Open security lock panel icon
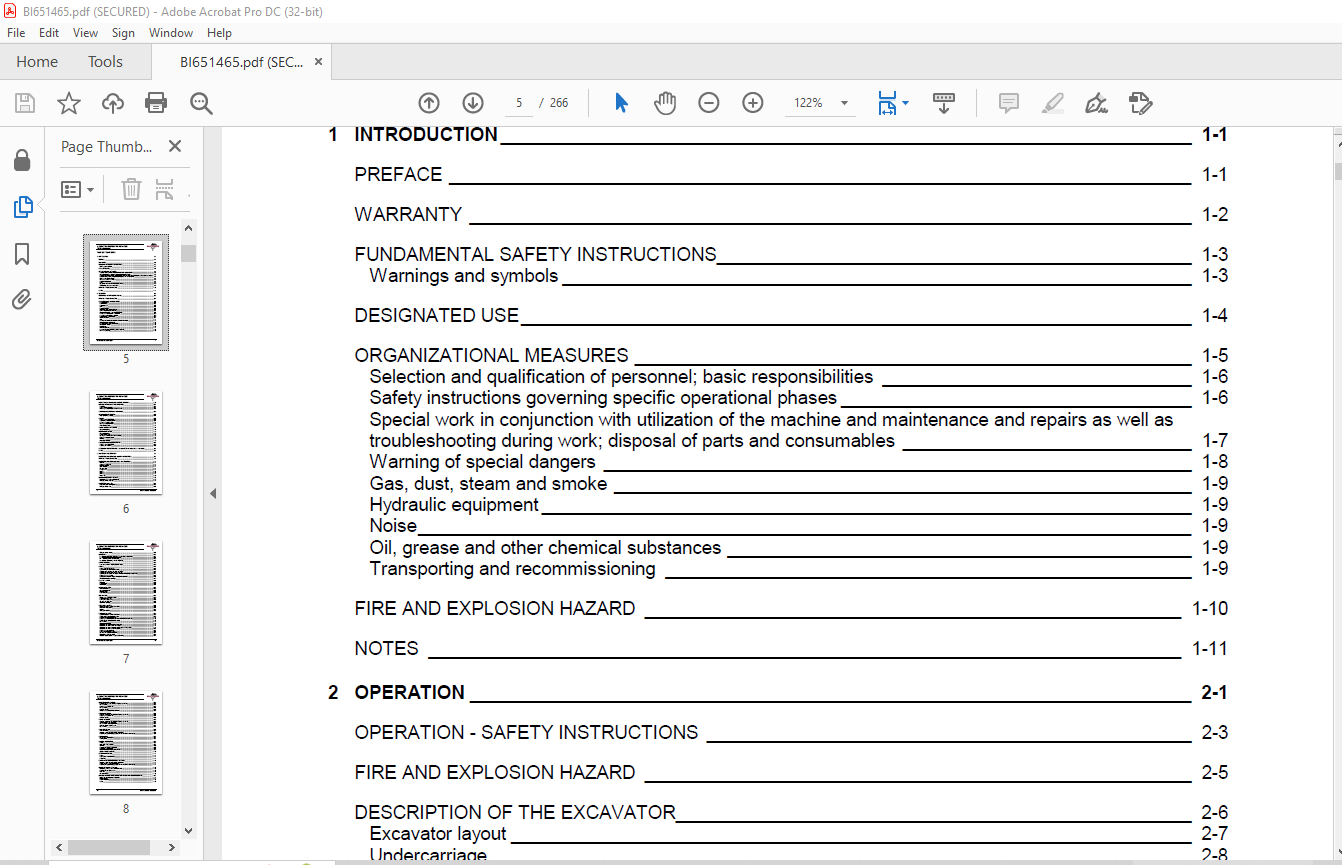The width and height of the screenshot is (1342, 865). point(22,160)
